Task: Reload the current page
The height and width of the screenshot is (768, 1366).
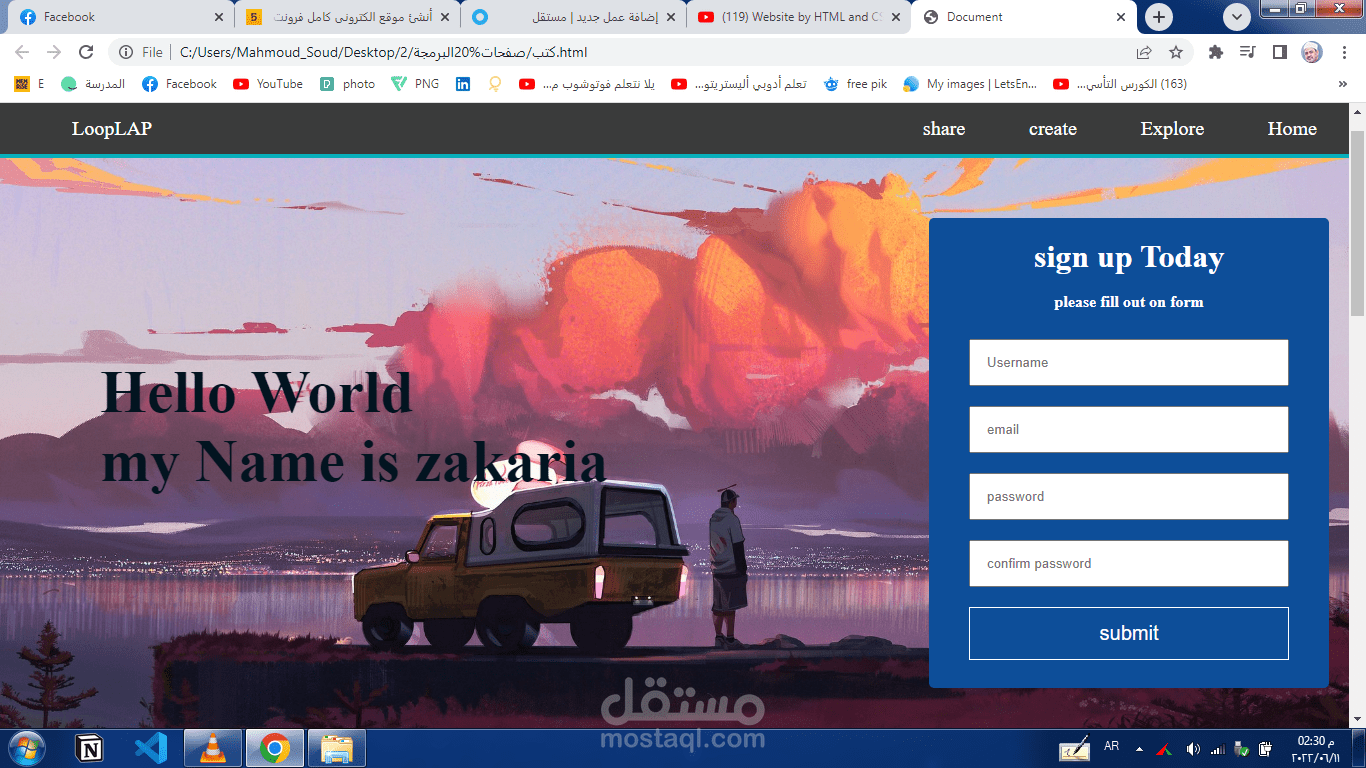Action: (x=86, y=52)
